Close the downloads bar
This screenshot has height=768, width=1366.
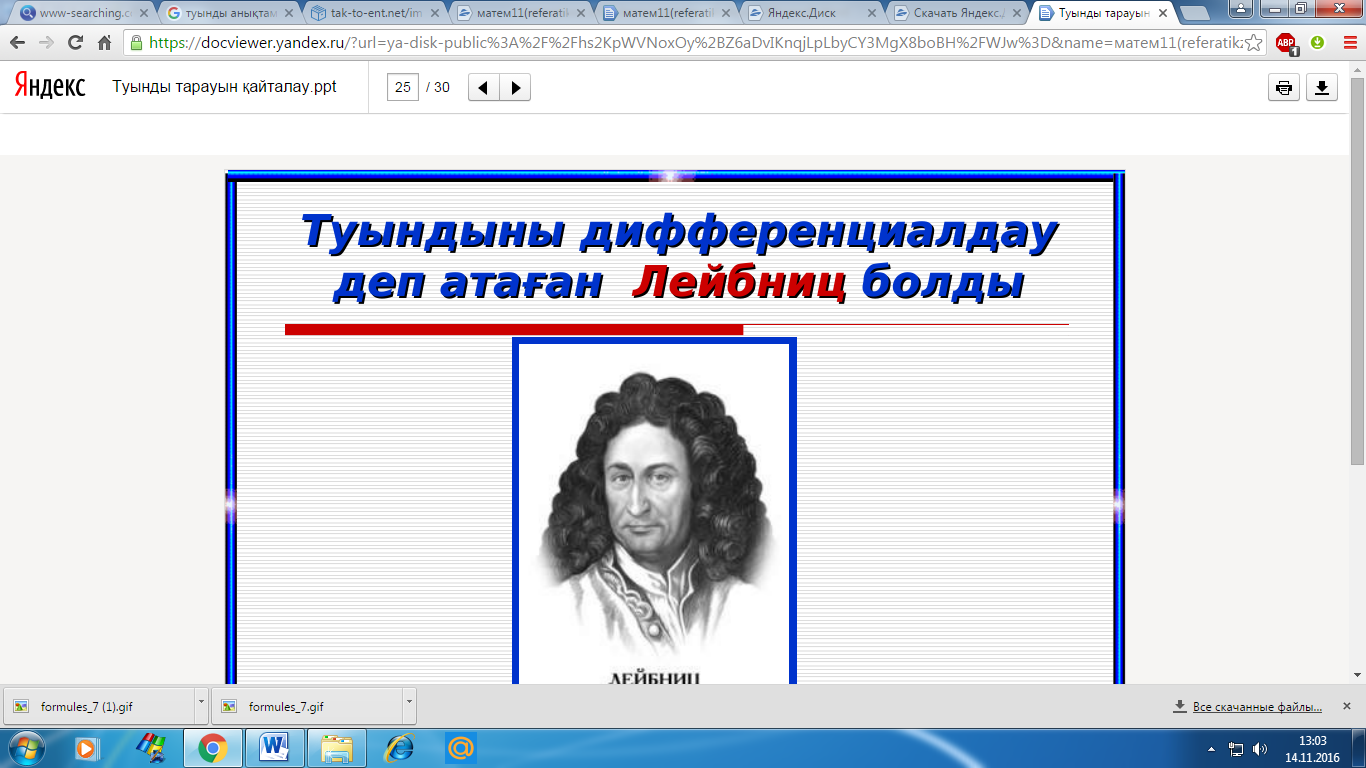tap(1346, 706)
